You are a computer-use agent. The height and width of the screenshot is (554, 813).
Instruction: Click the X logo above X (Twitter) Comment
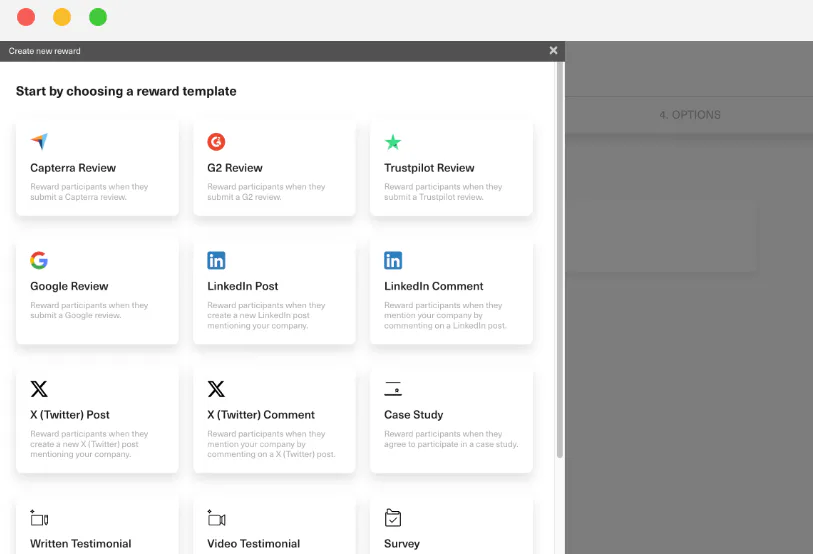click(216, 389)
